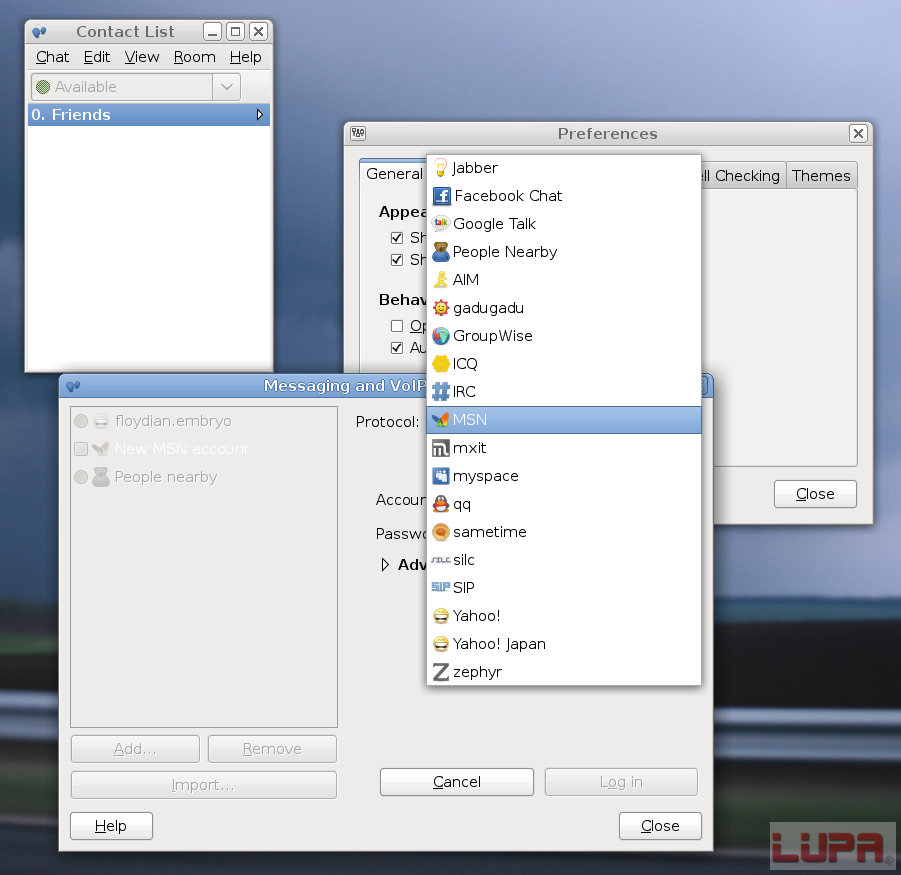Image resolution: width=901 pixels, height=875 pixels.
Task: Select gadugadu sun icon
Action: [x=441, y=308]
